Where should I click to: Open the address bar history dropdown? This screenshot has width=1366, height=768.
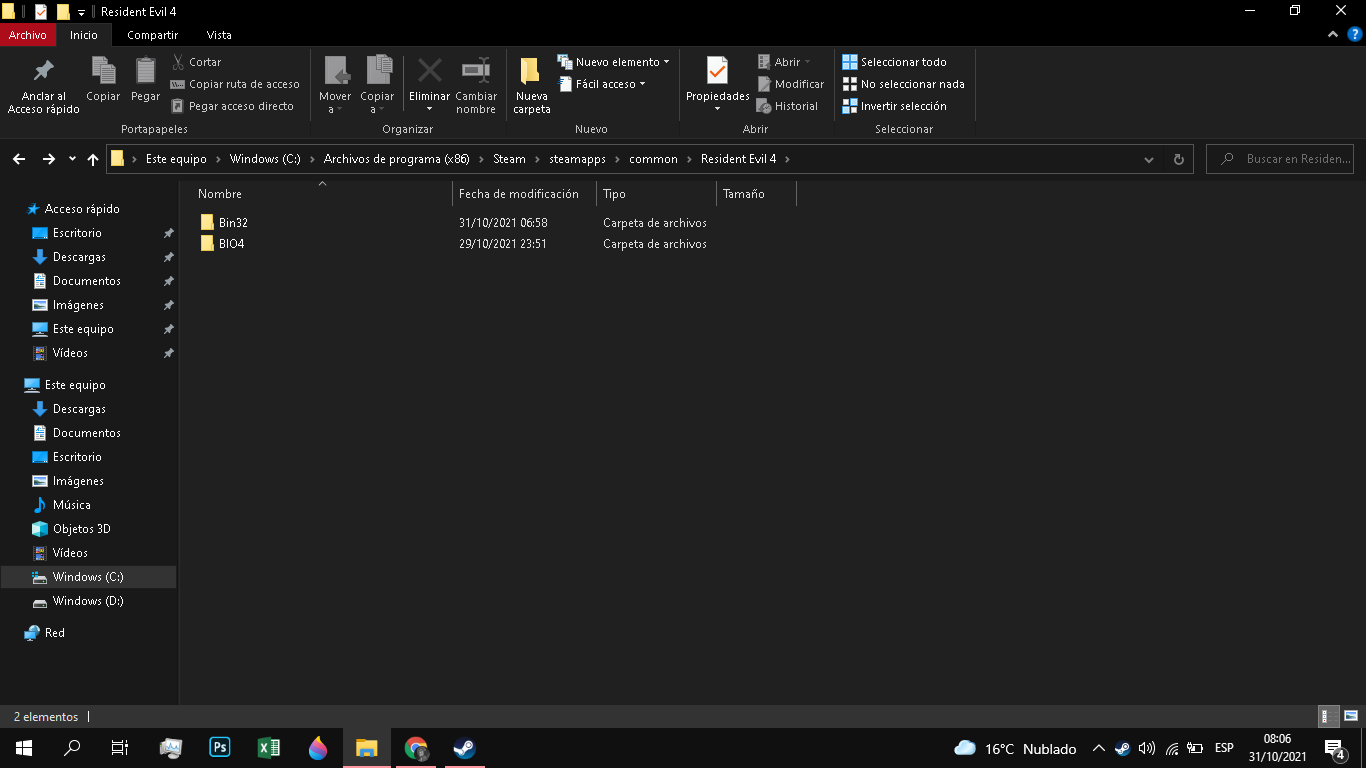[x=1149, y=159]
